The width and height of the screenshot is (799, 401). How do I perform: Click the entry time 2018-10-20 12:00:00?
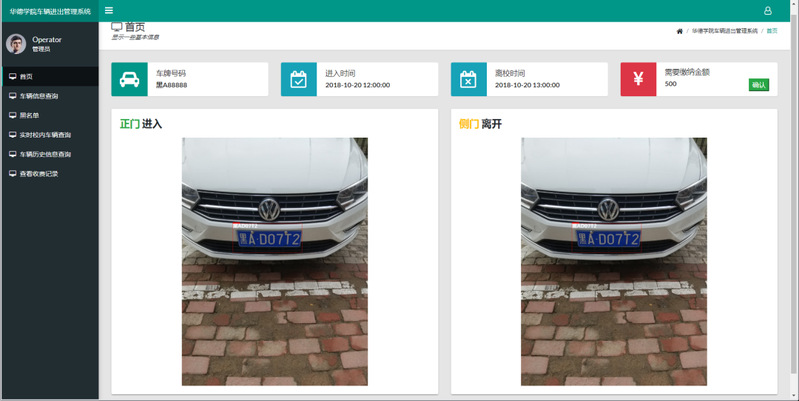point(358,85)
